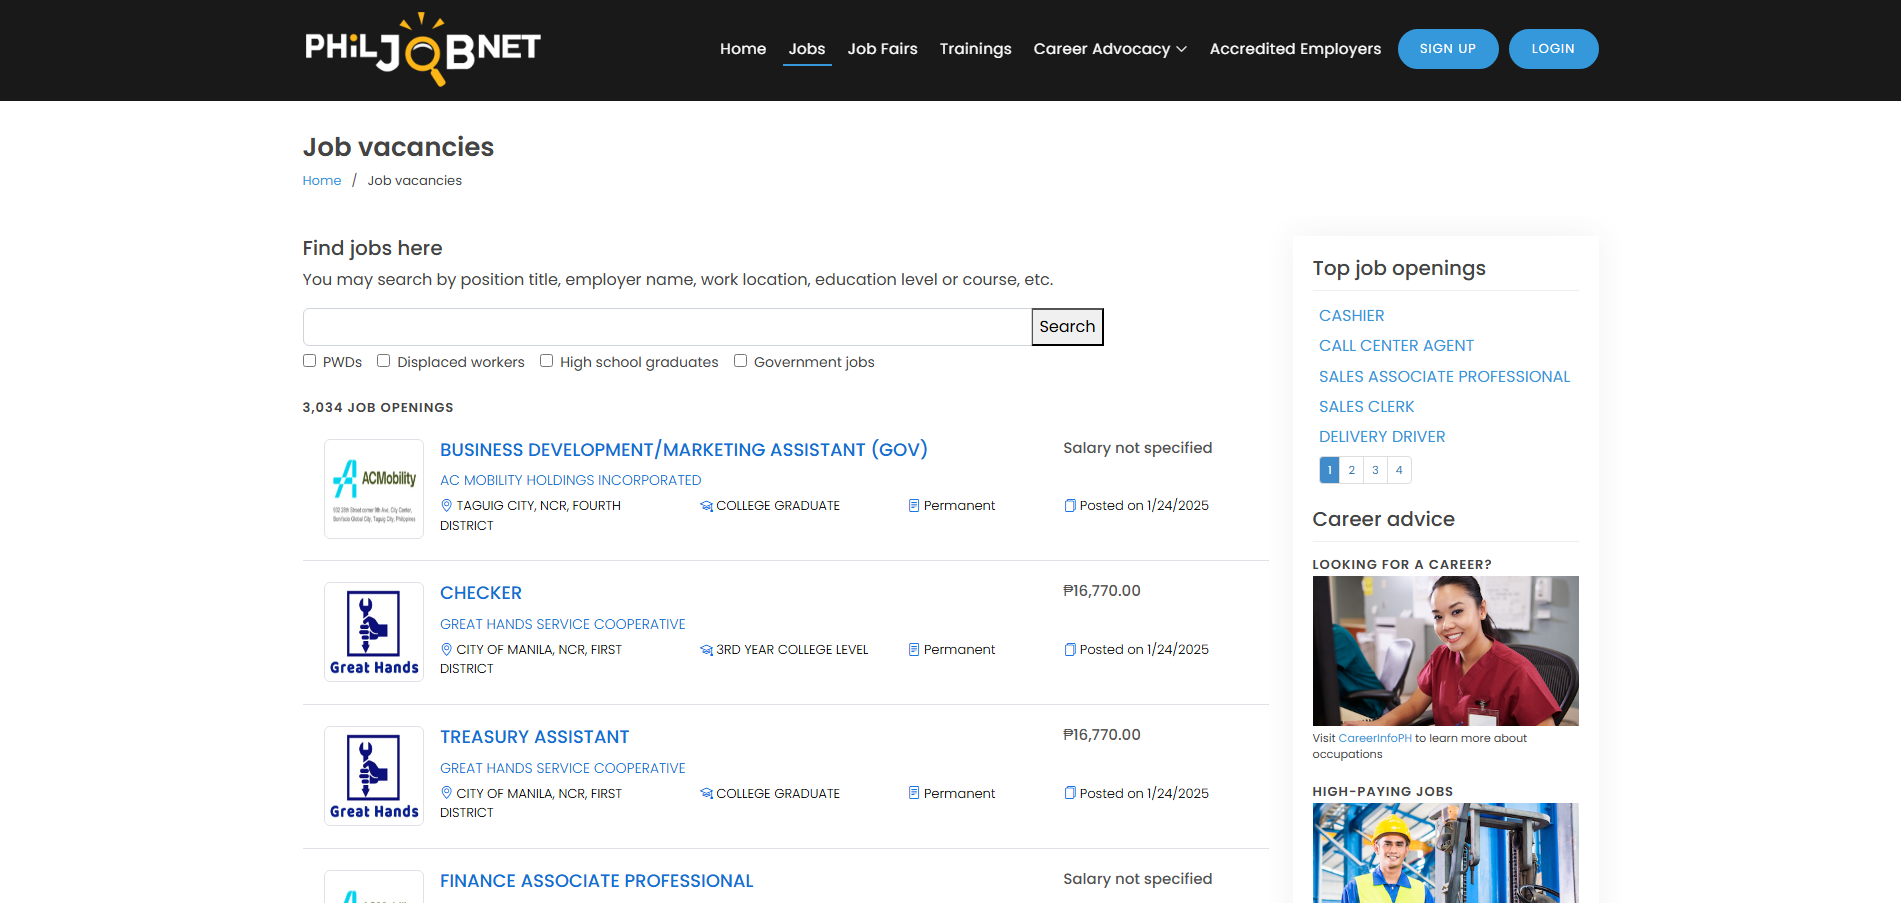Go to page 3 of top openings
Screen dimensions: 1901x903
coord(1375,470)
